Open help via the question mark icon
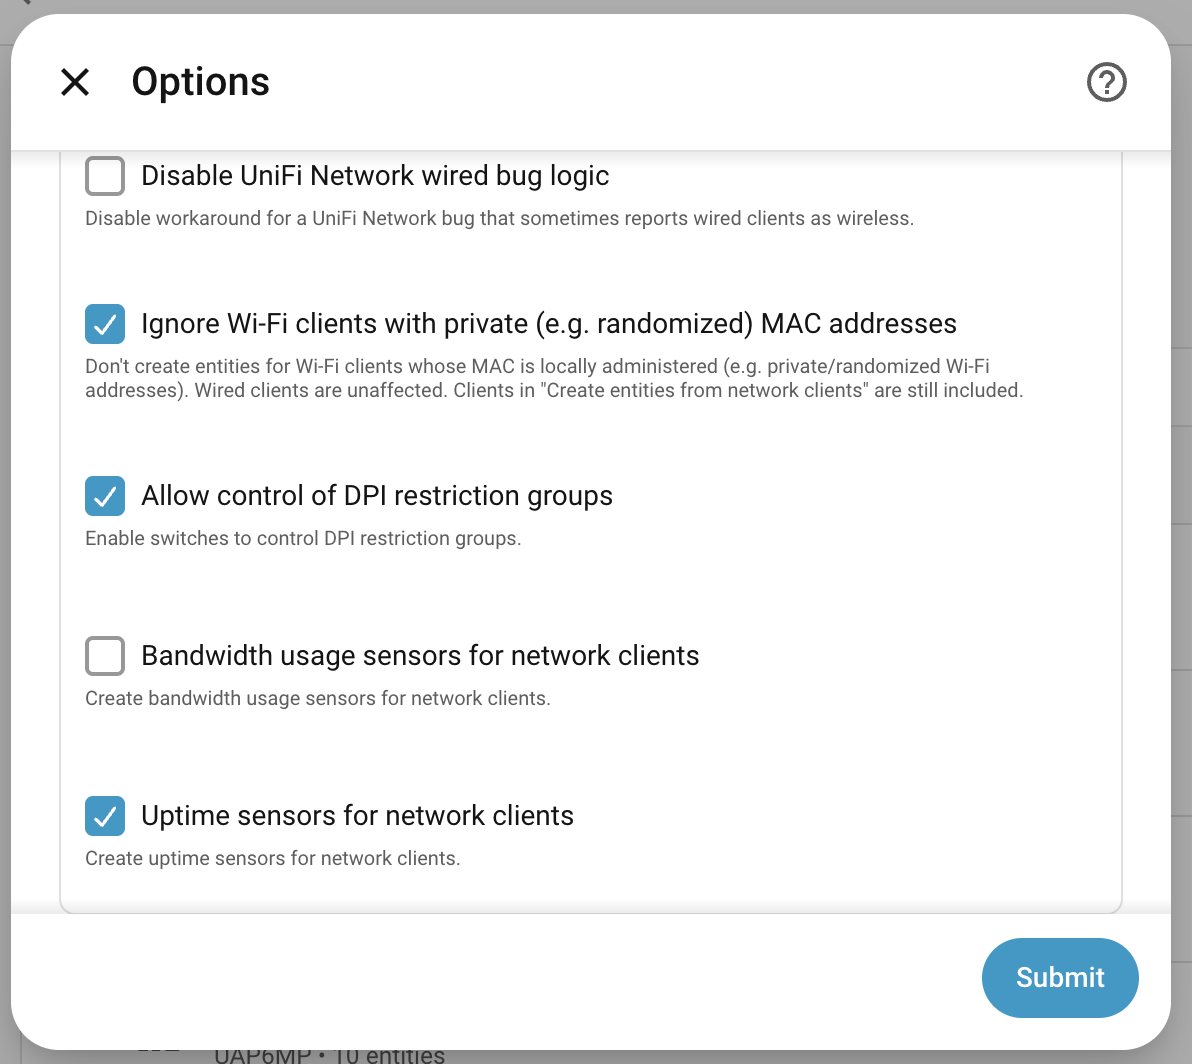 (1106, 82)
